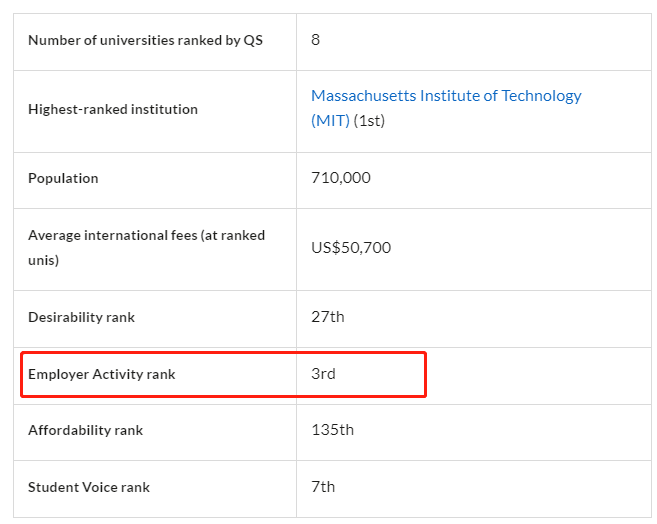
Task: Select the fees value 'US$50,700'
Action: pos(351,248)
